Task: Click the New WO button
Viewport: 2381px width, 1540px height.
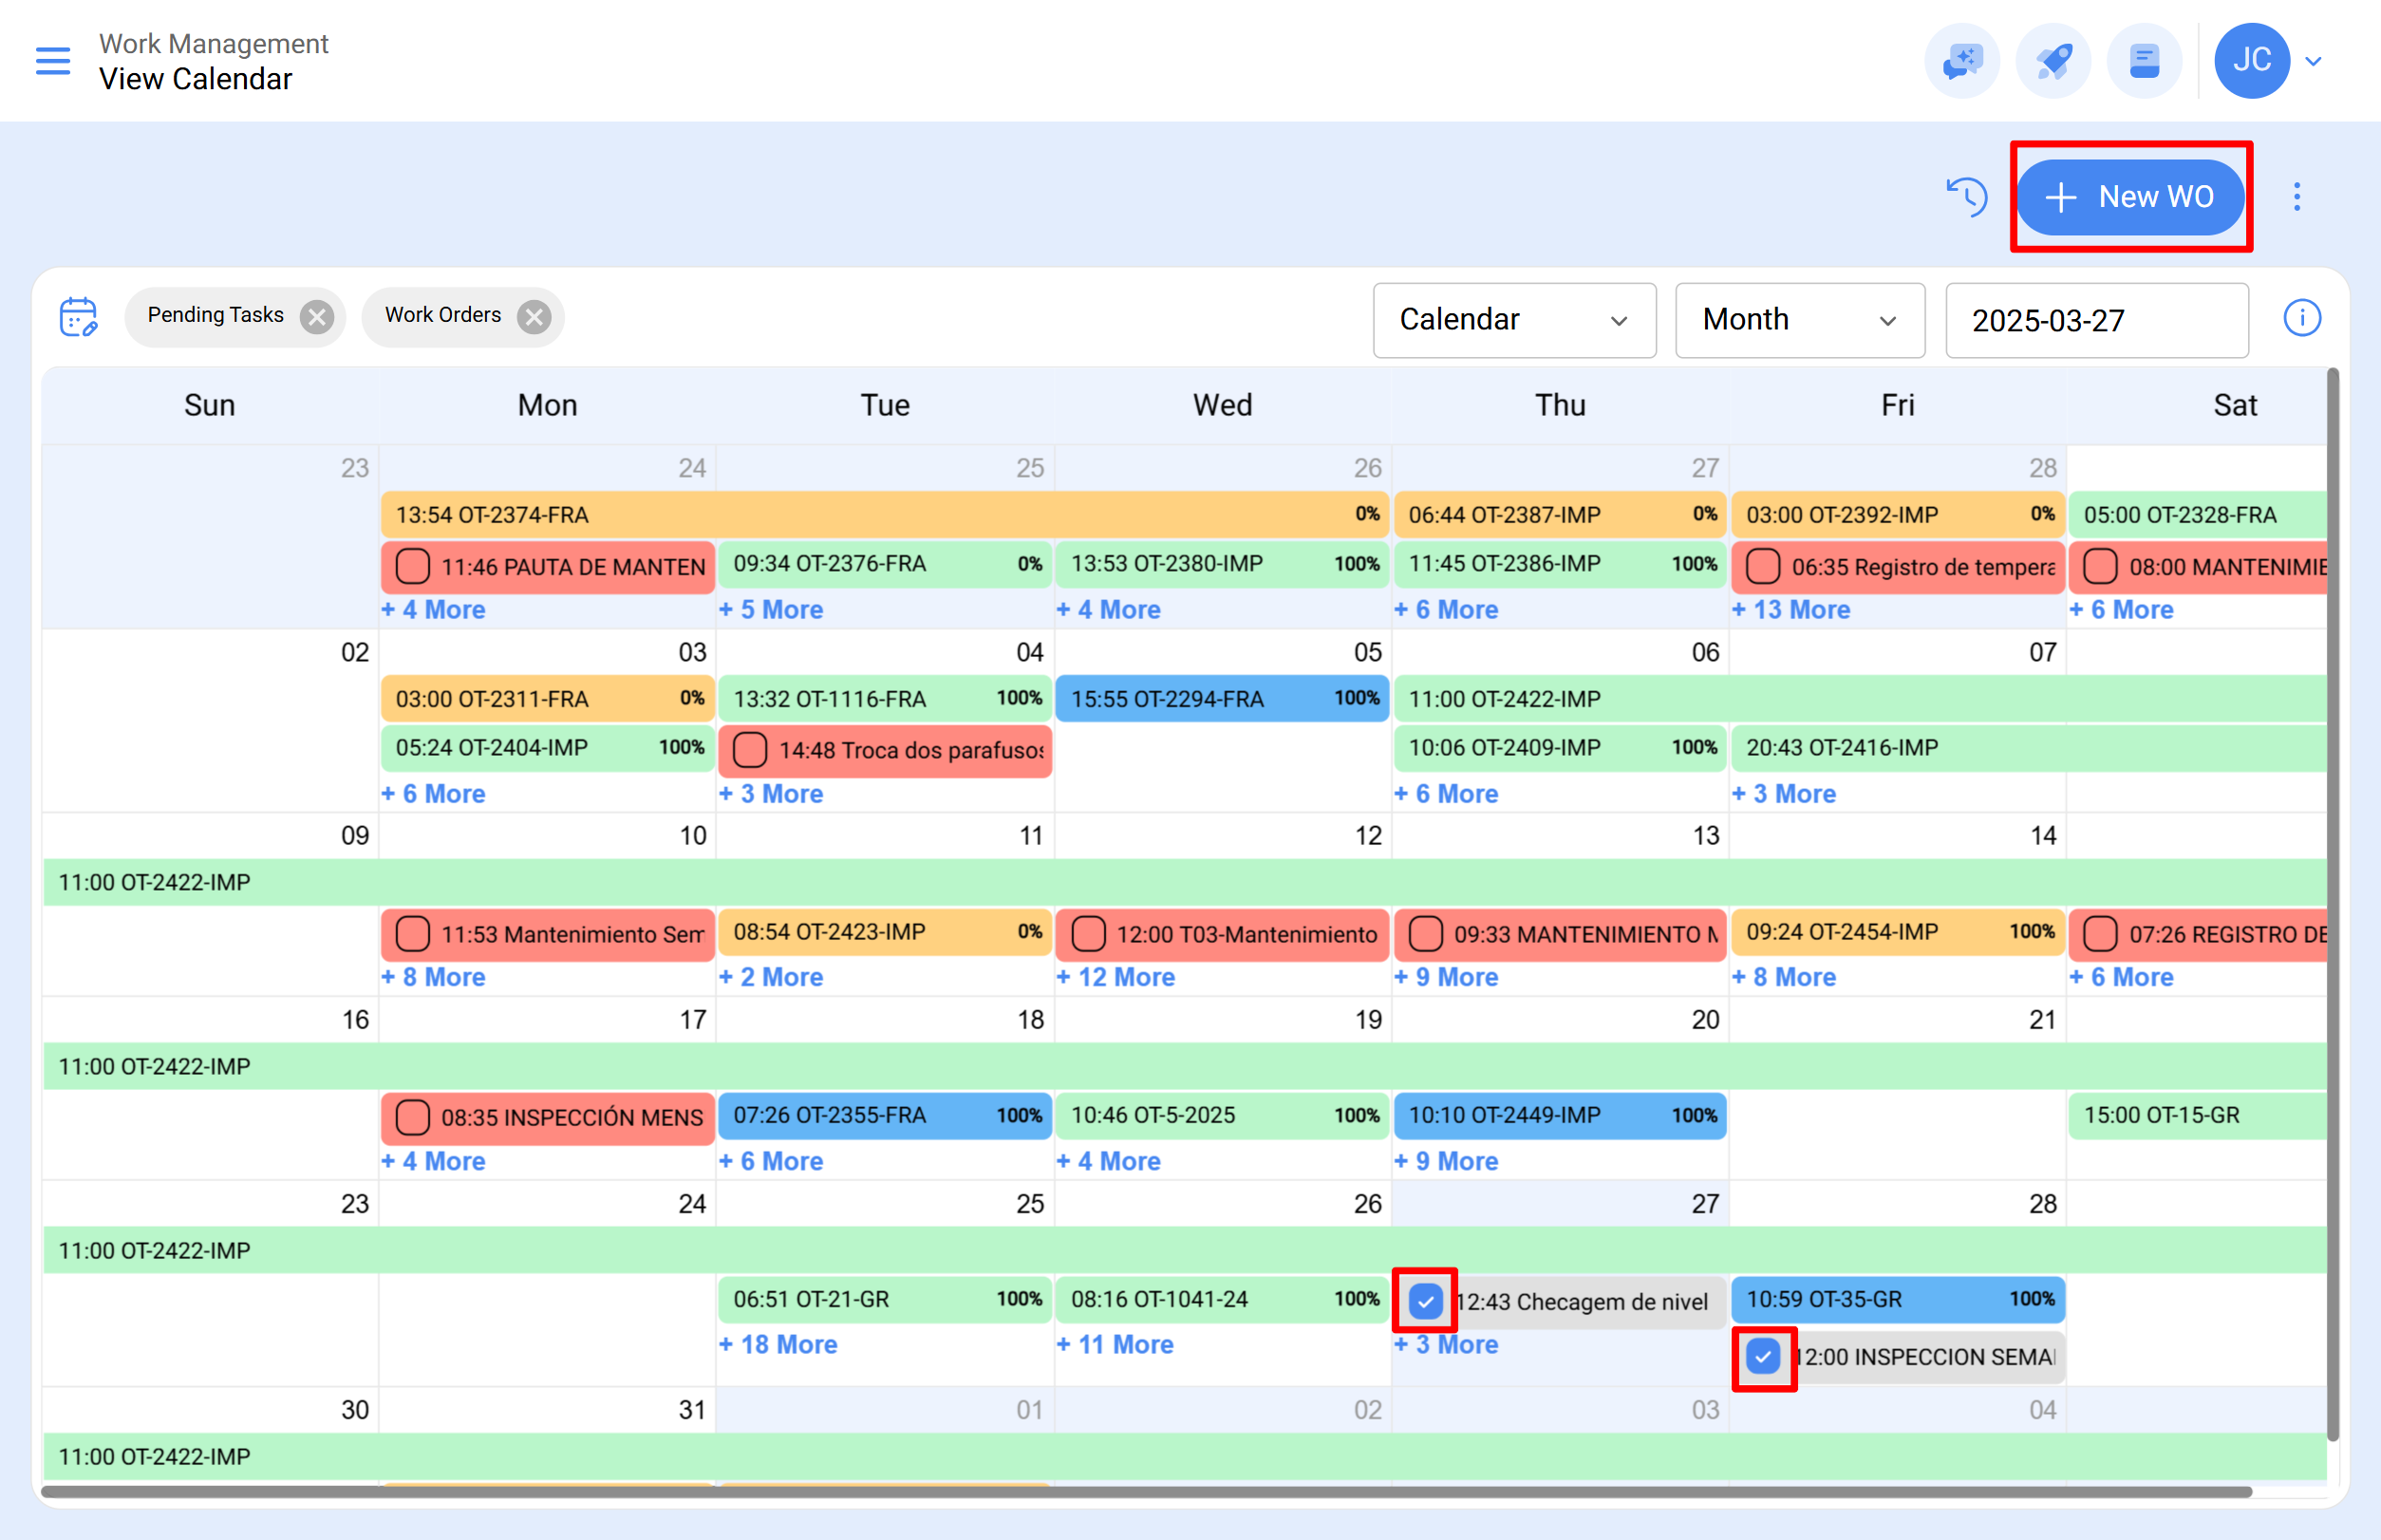Action: [x=2131, y=197]
